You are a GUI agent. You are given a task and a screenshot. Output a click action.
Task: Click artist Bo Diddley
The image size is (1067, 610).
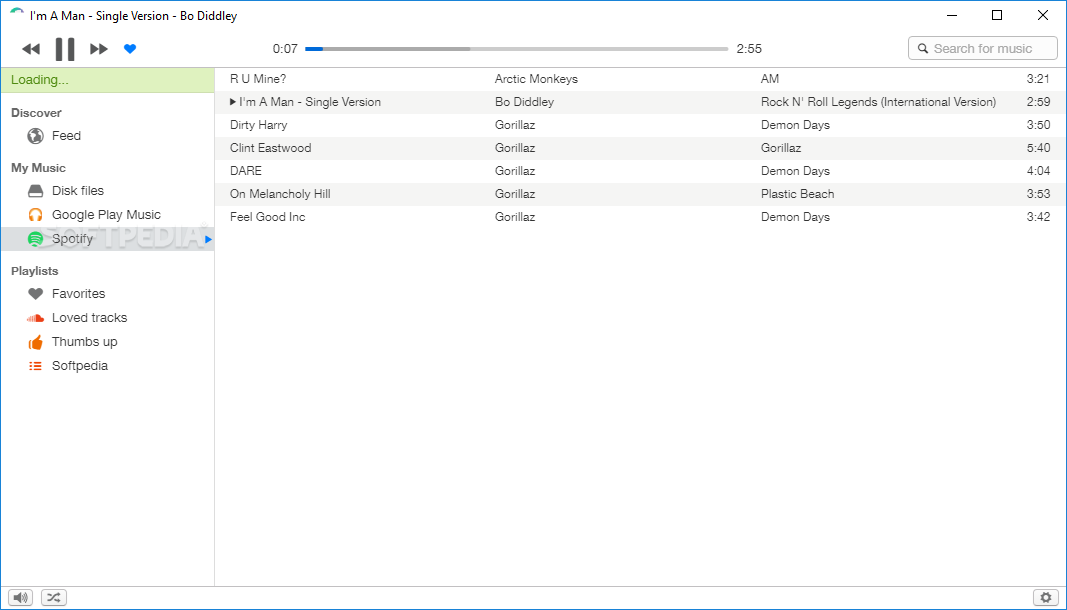pos(524,102)
